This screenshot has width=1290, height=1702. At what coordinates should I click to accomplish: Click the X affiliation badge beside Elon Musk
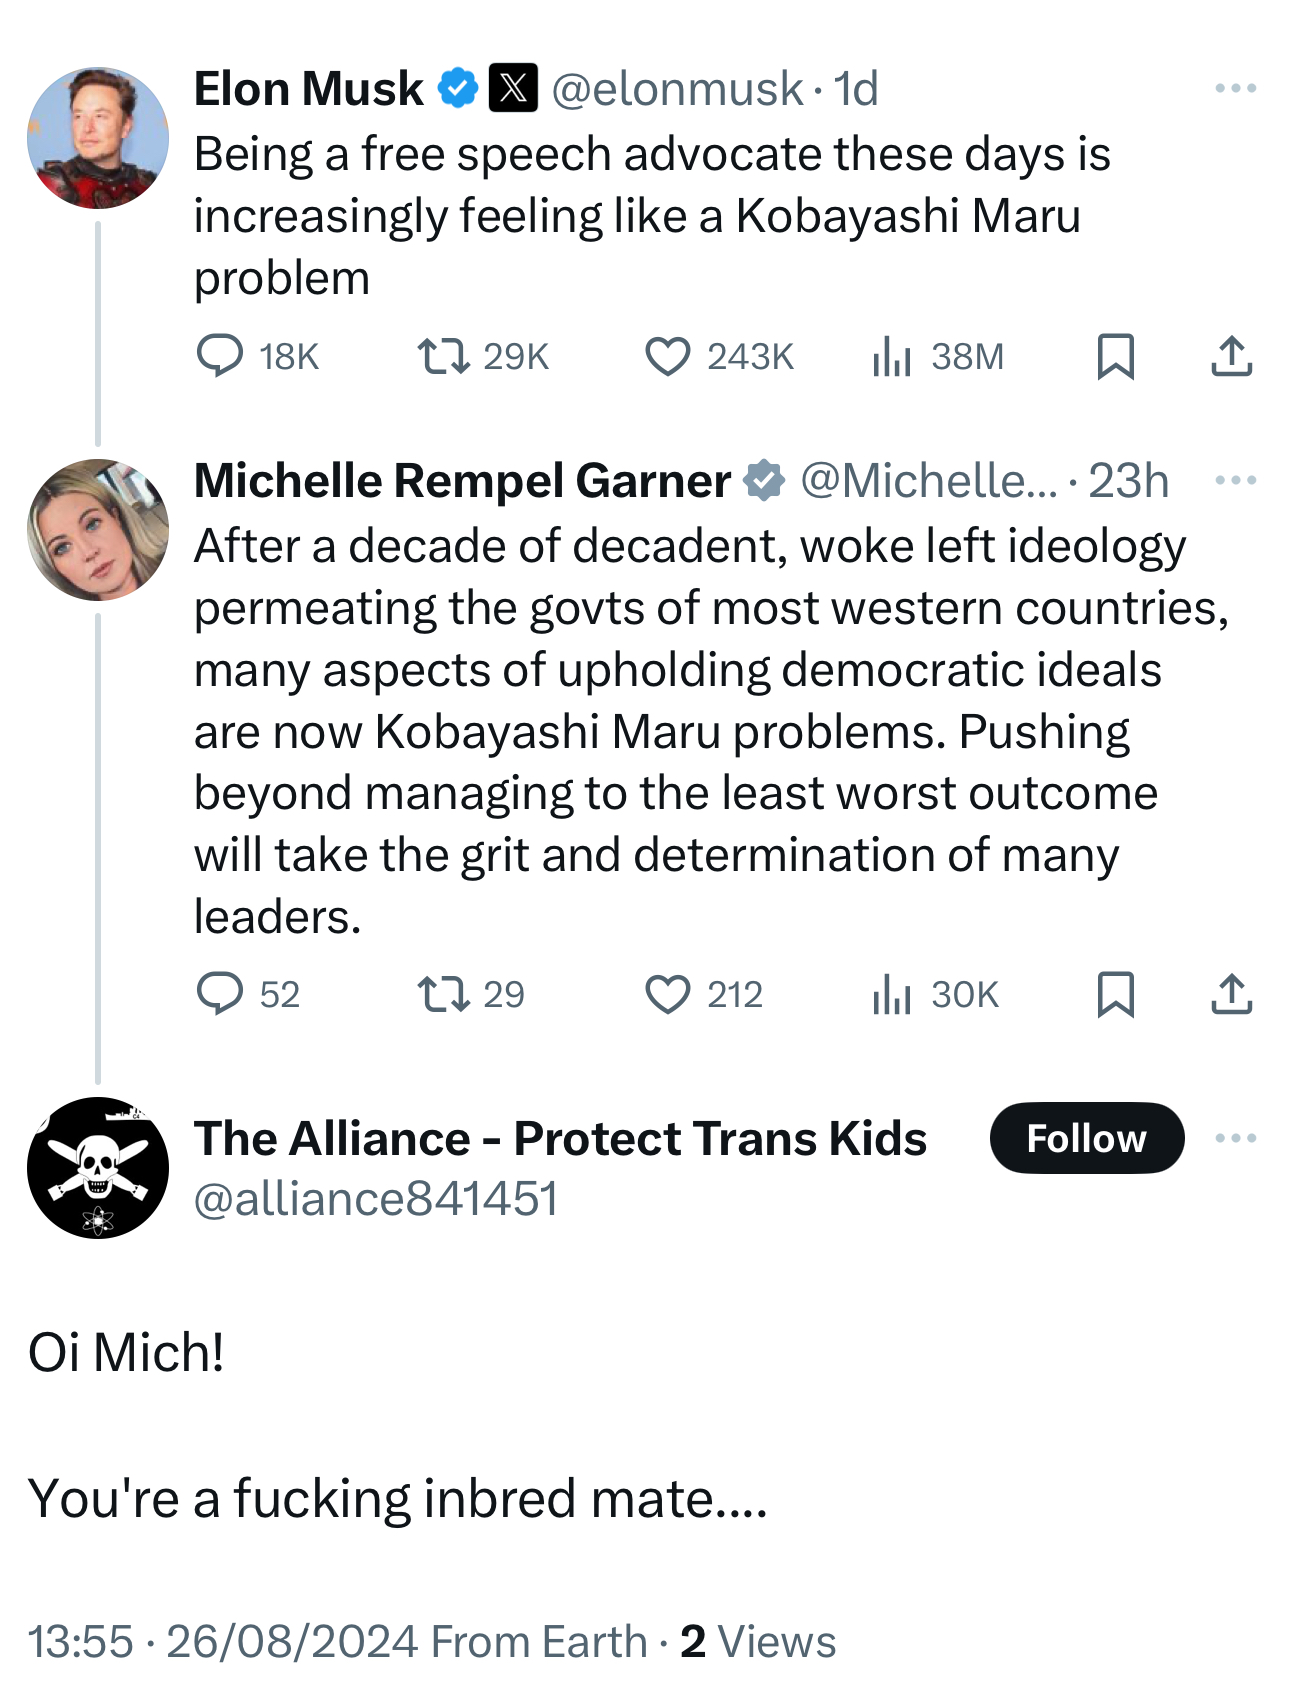click(x=513, y=88)
